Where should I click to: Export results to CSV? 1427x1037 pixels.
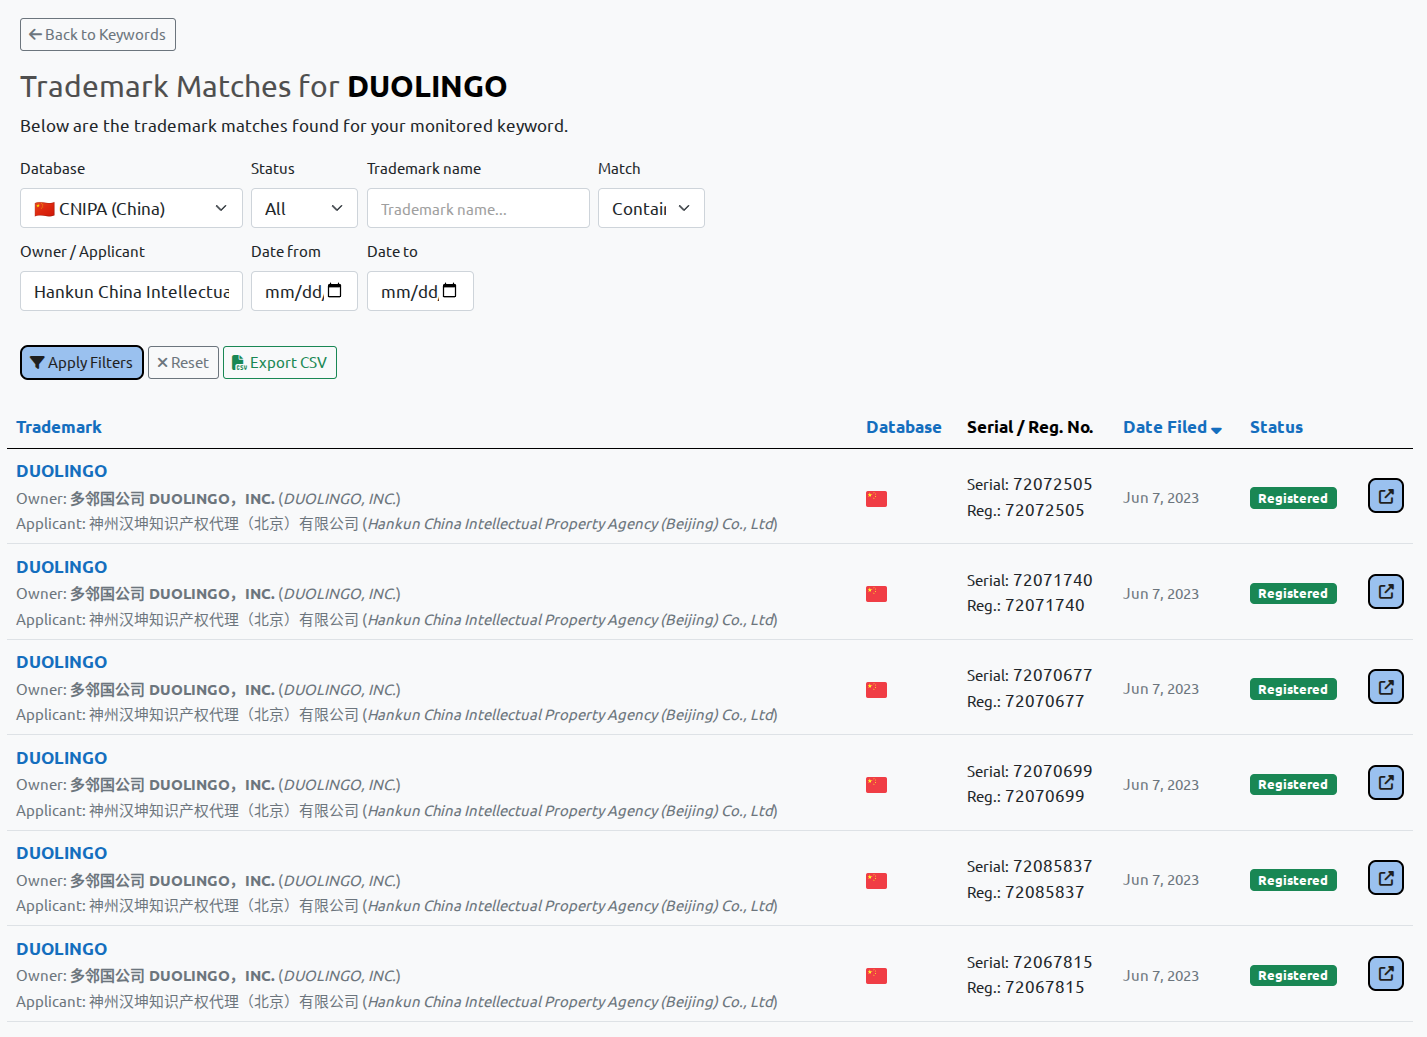tap(279, 363)
